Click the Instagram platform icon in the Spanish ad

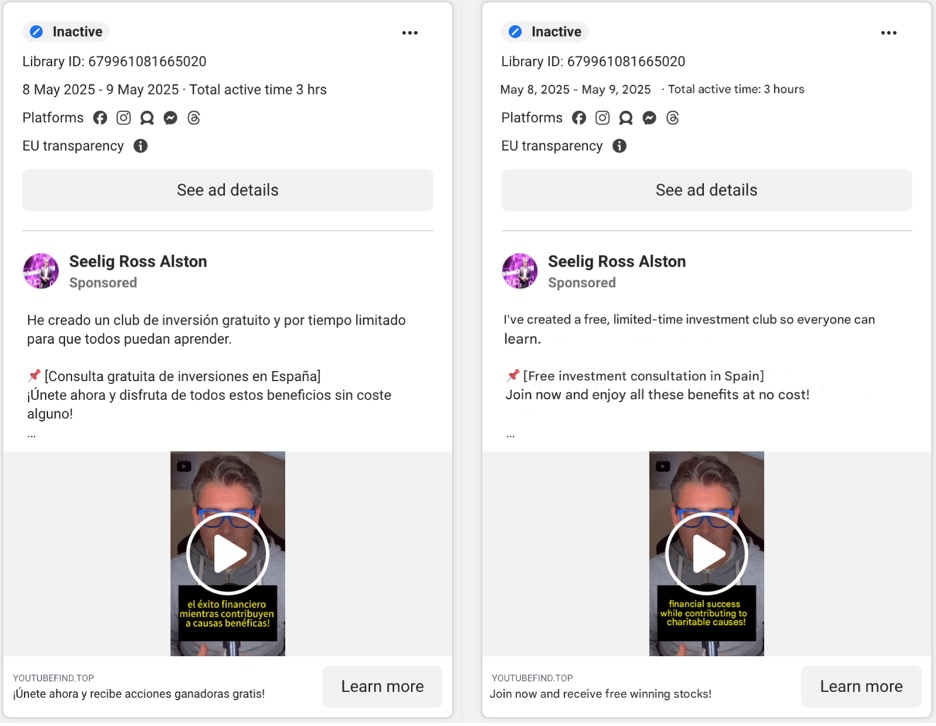124,118
